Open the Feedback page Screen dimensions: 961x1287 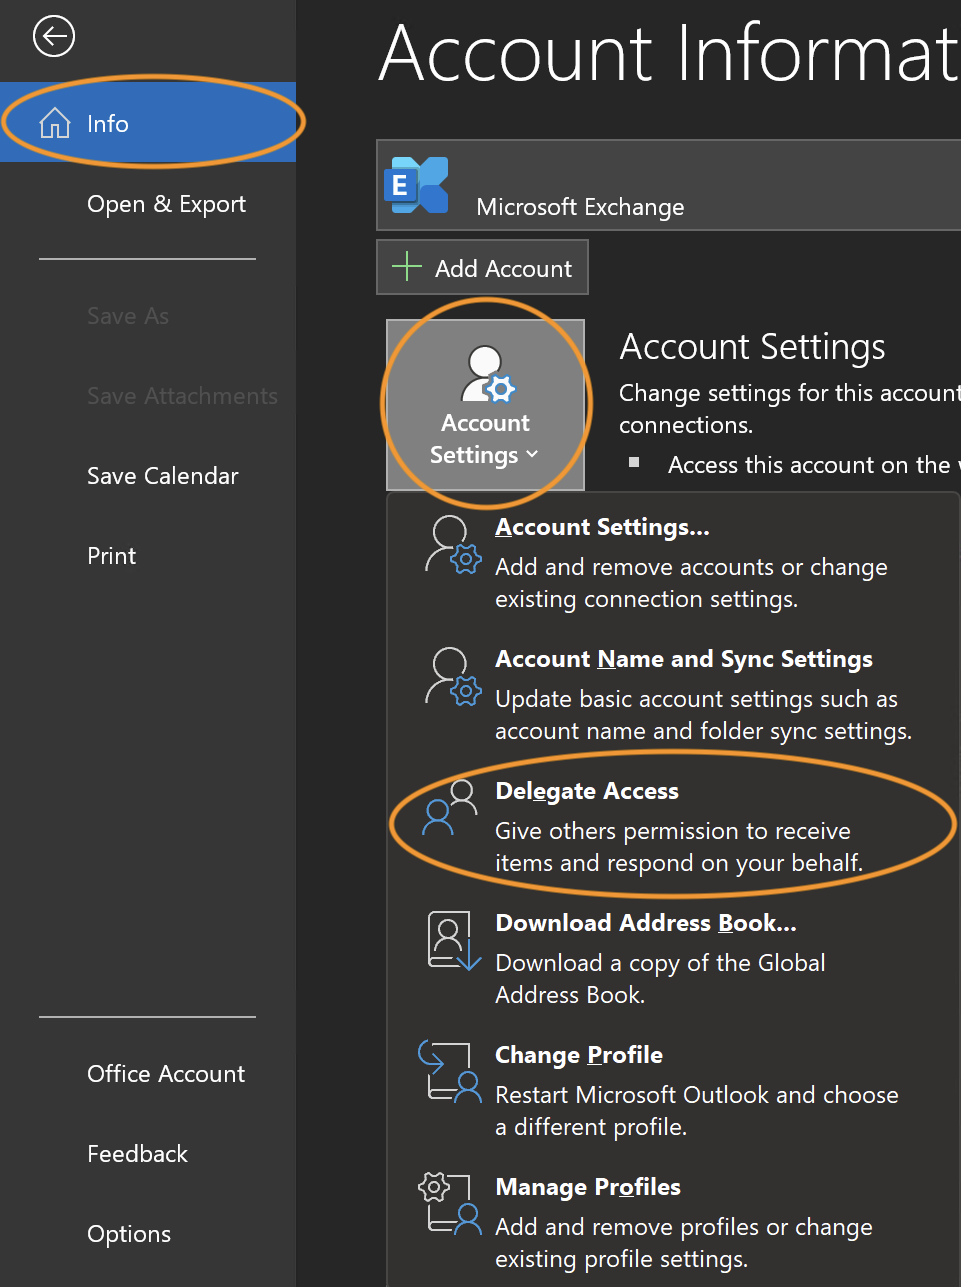point(148,1154)
